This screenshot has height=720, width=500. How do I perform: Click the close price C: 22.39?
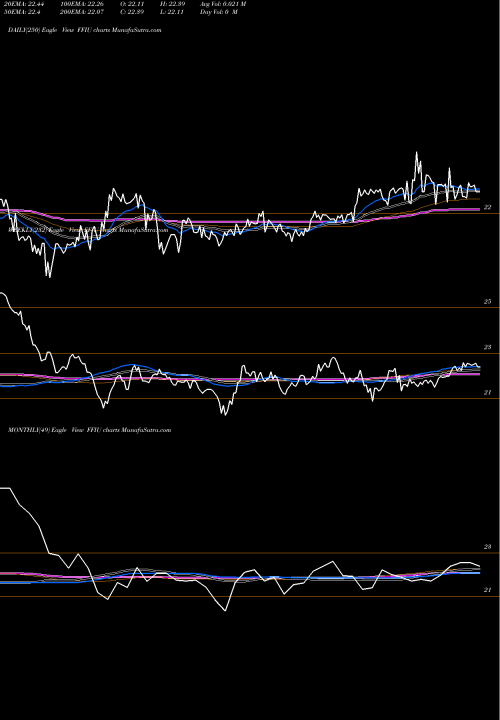pyautogui.click(x=132, y=12)
